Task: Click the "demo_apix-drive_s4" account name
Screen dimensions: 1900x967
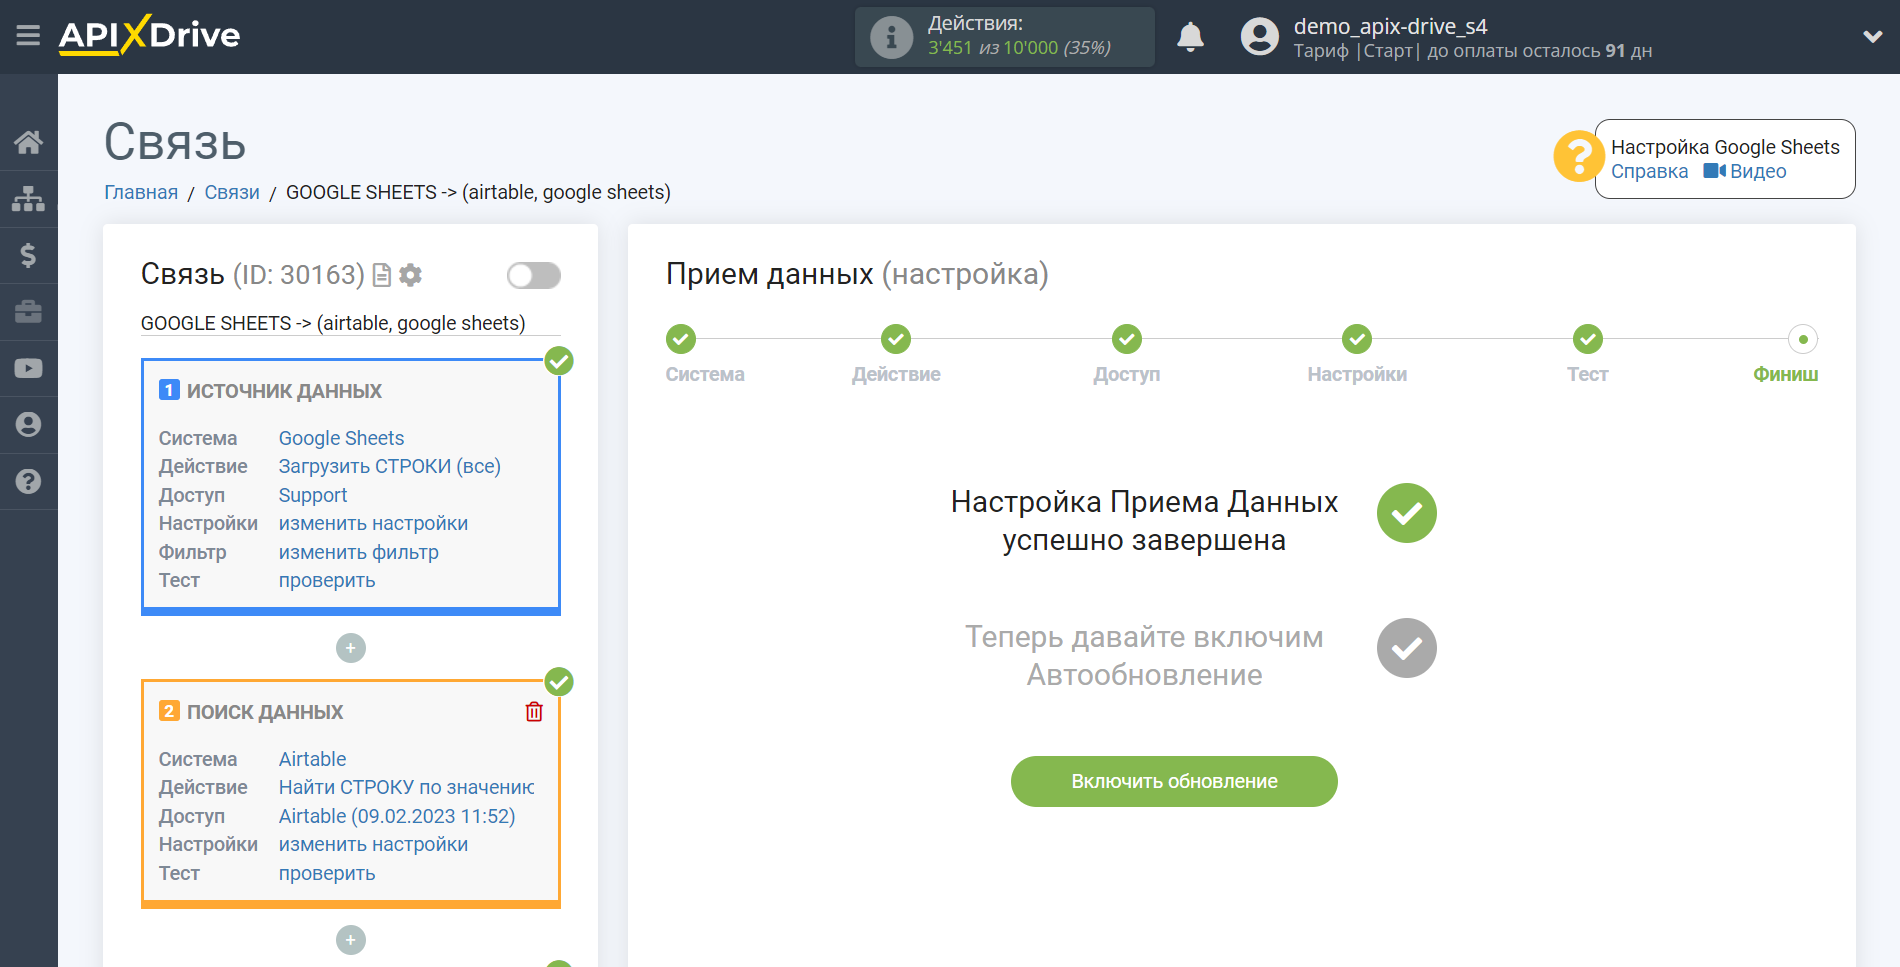Action: coord(1390,26)
